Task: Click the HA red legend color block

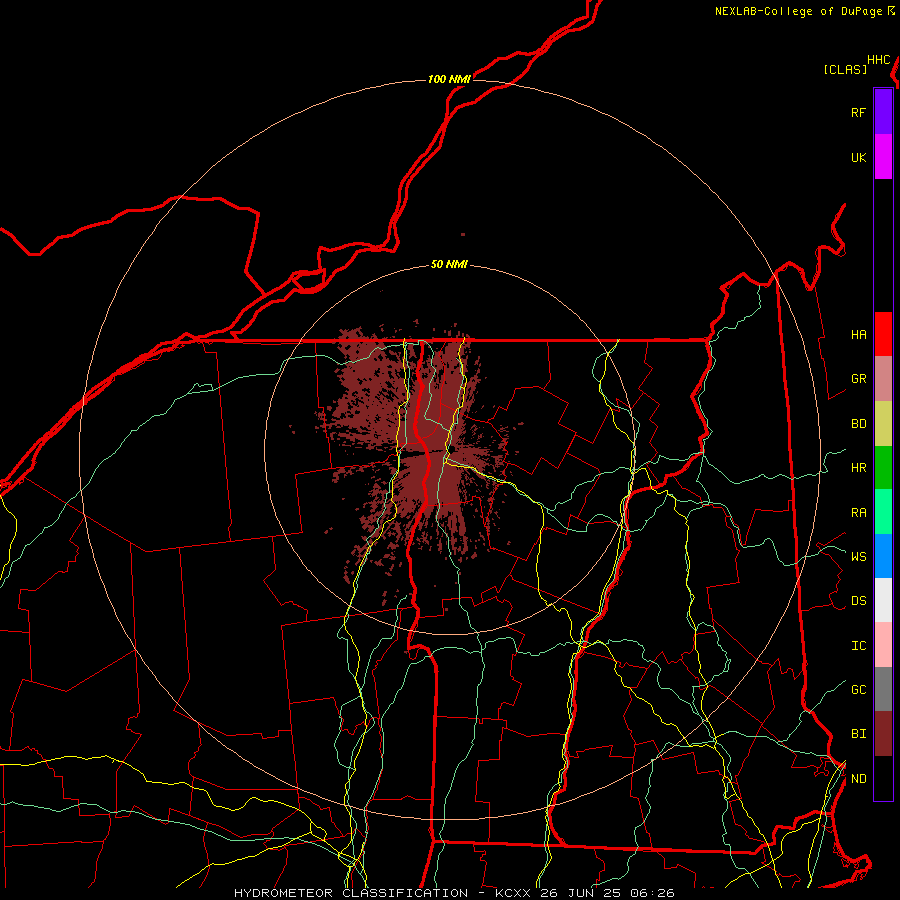Action: [883, 334]
